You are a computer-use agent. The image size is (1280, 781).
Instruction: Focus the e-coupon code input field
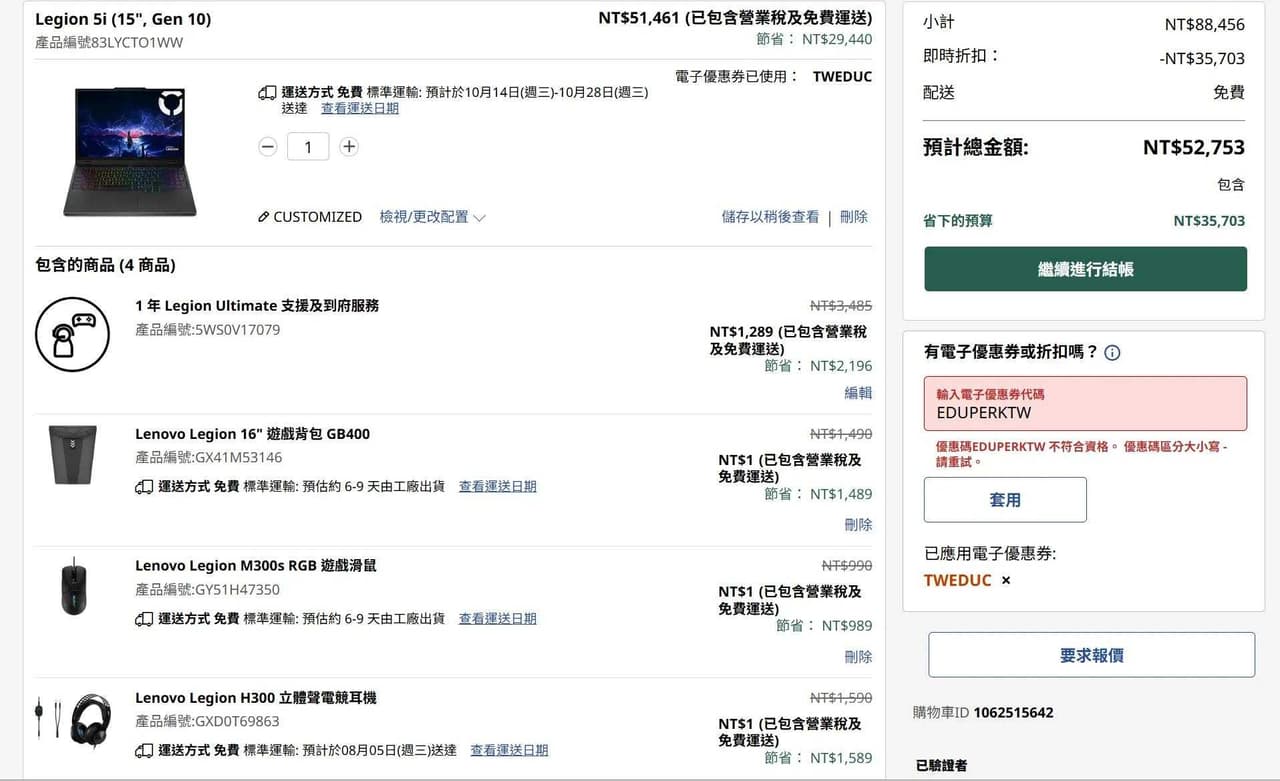click(1085, 403)
